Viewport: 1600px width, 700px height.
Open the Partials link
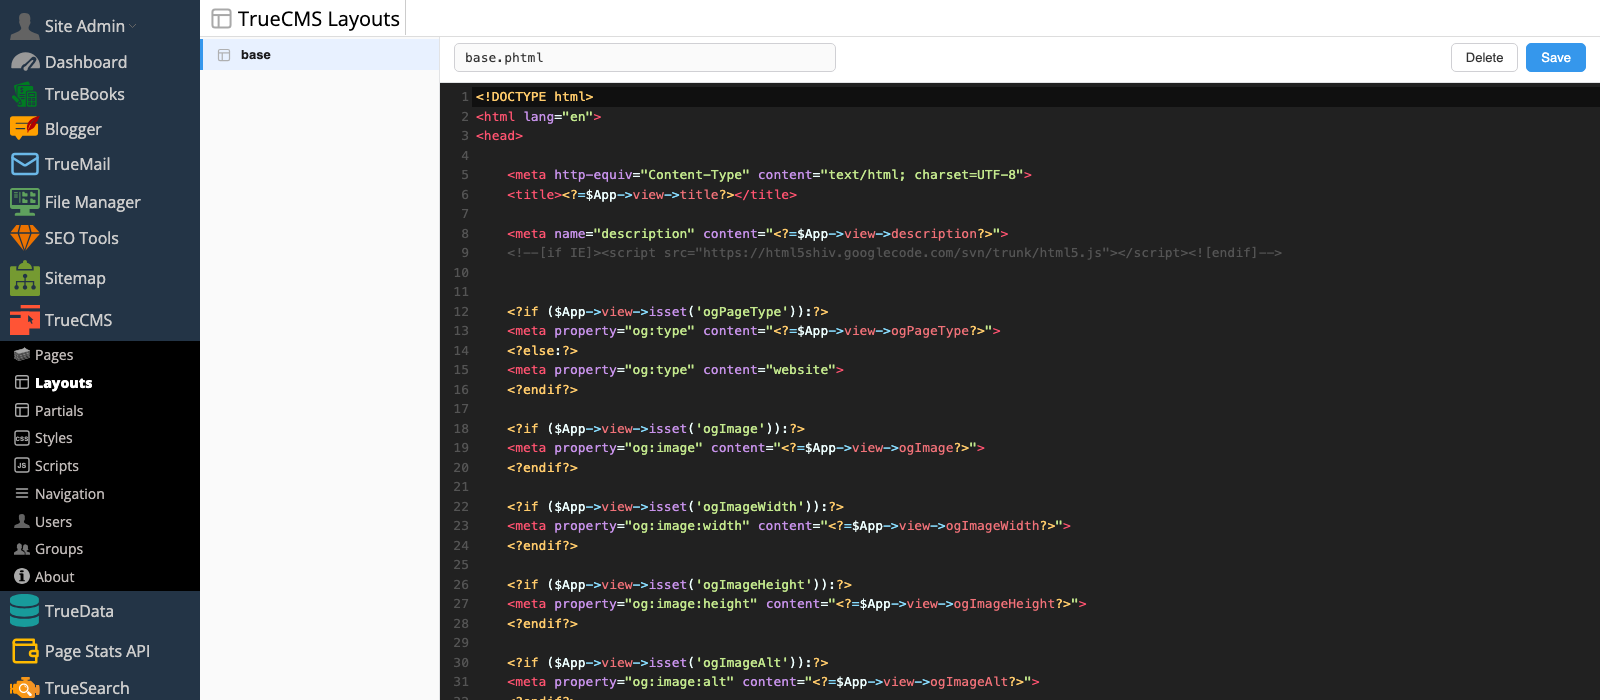click(59, 411)
